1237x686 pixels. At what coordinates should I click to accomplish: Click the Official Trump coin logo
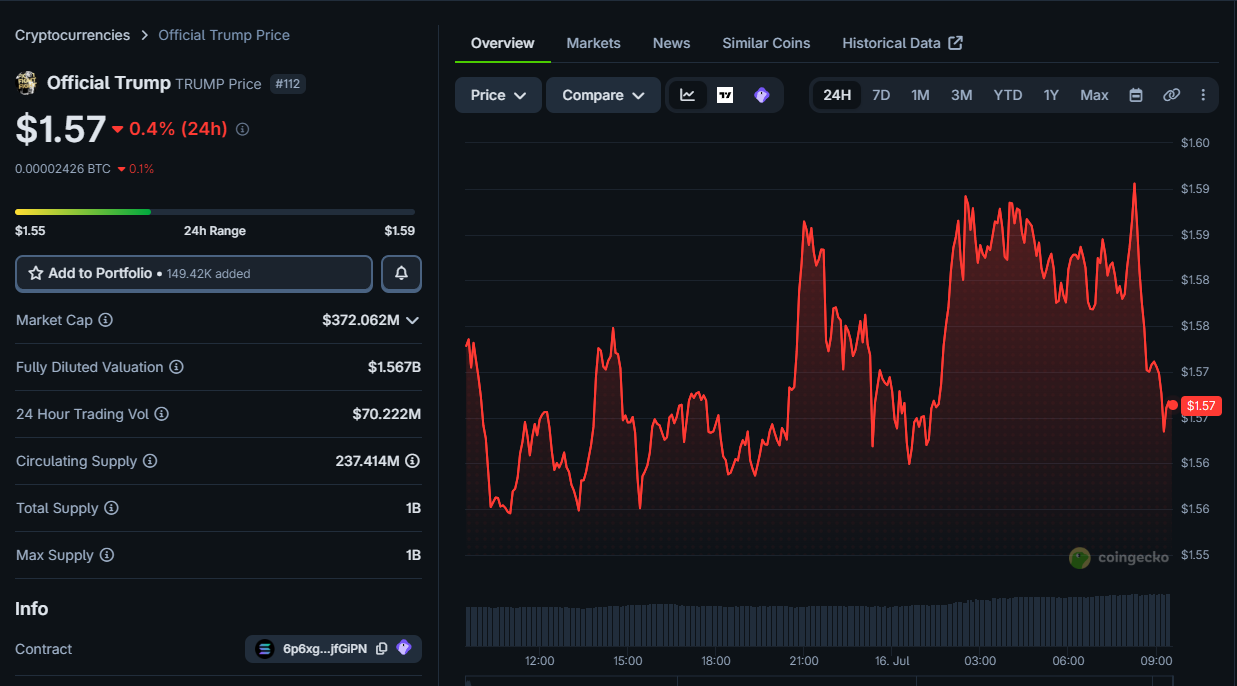27,82
